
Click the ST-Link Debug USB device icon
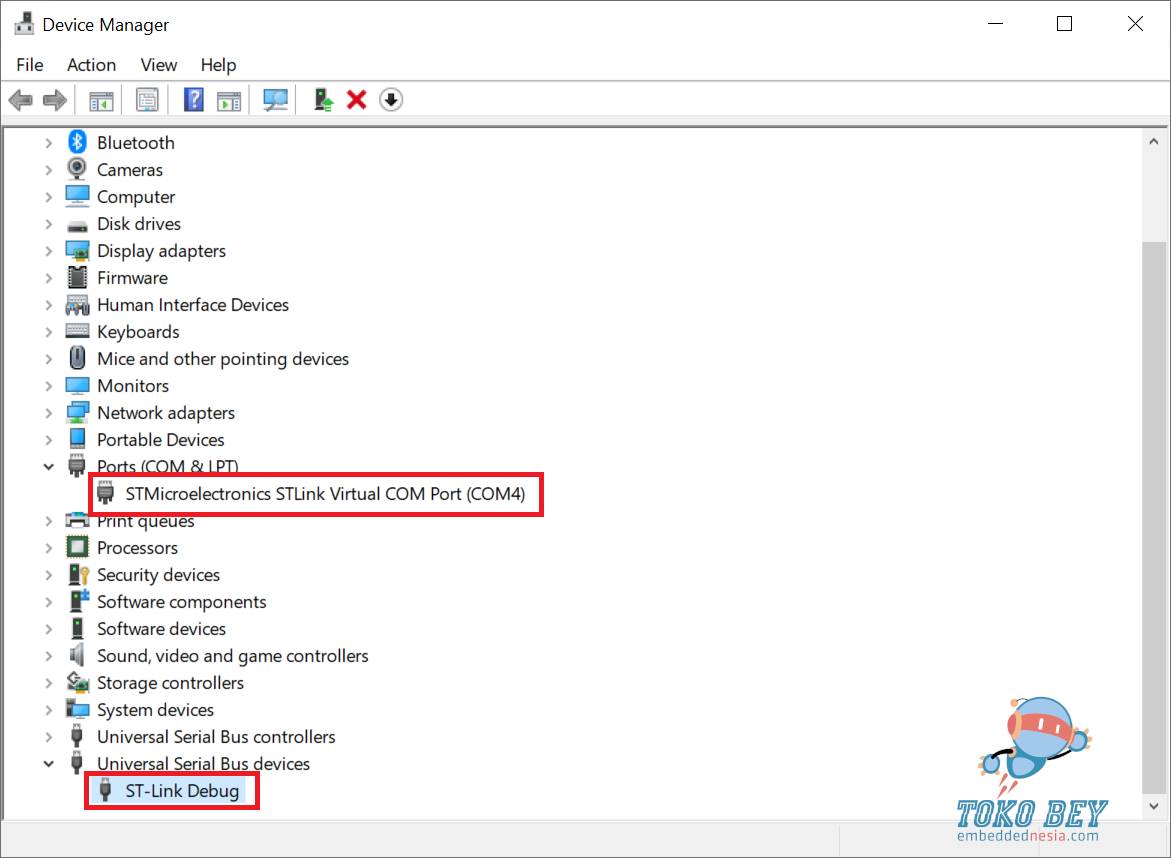105,791
